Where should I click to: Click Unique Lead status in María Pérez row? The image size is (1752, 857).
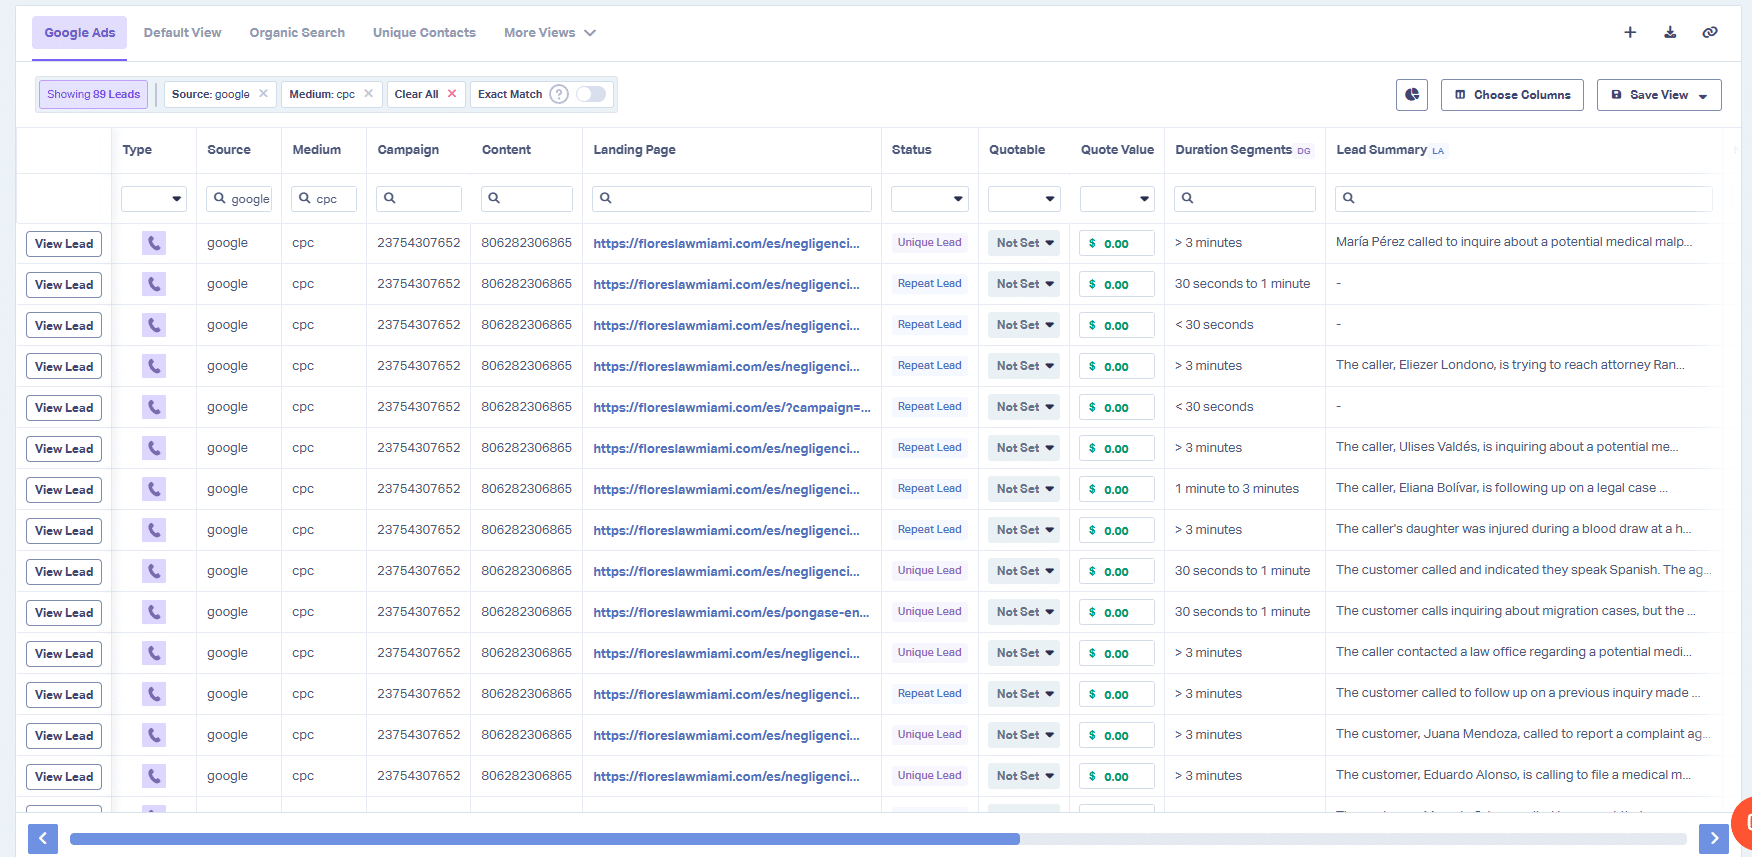929,243
